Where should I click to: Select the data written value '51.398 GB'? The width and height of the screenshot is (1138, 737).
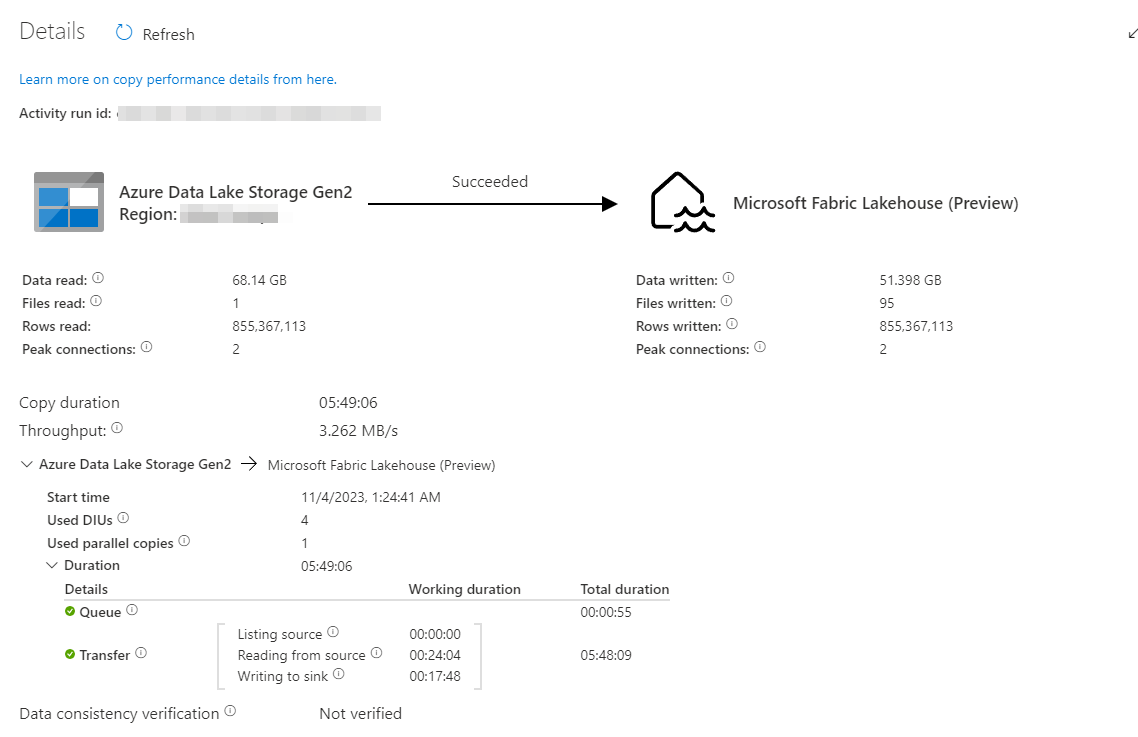(x=910, y=280)
